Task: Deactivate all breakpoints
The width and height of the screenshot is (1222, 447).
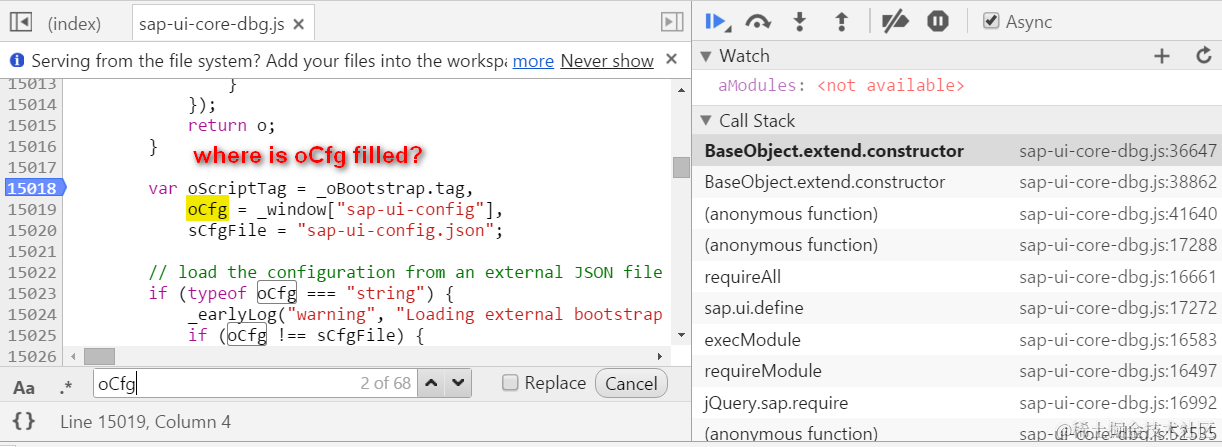Action: [x=893, y=21]
